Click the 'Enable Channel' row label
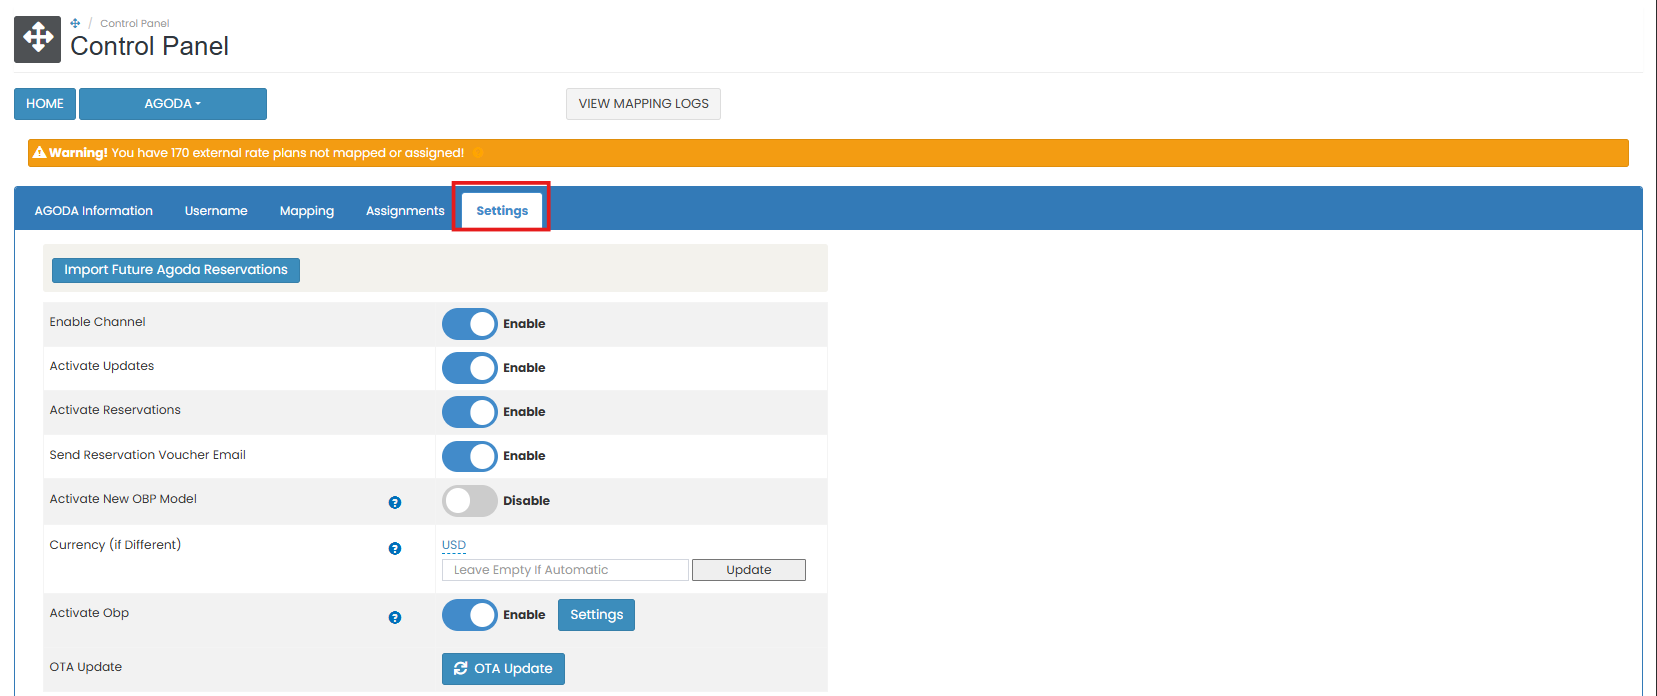 click(98, 322)
